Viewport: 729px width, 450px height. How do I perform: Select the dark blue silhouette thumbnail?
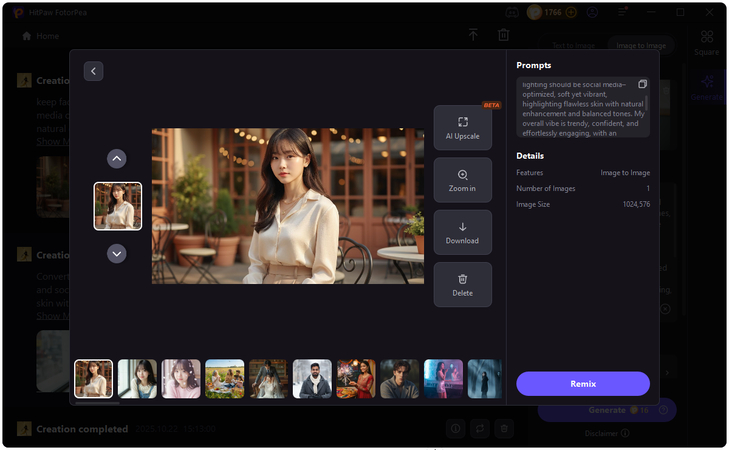click(x=485, y=379)
